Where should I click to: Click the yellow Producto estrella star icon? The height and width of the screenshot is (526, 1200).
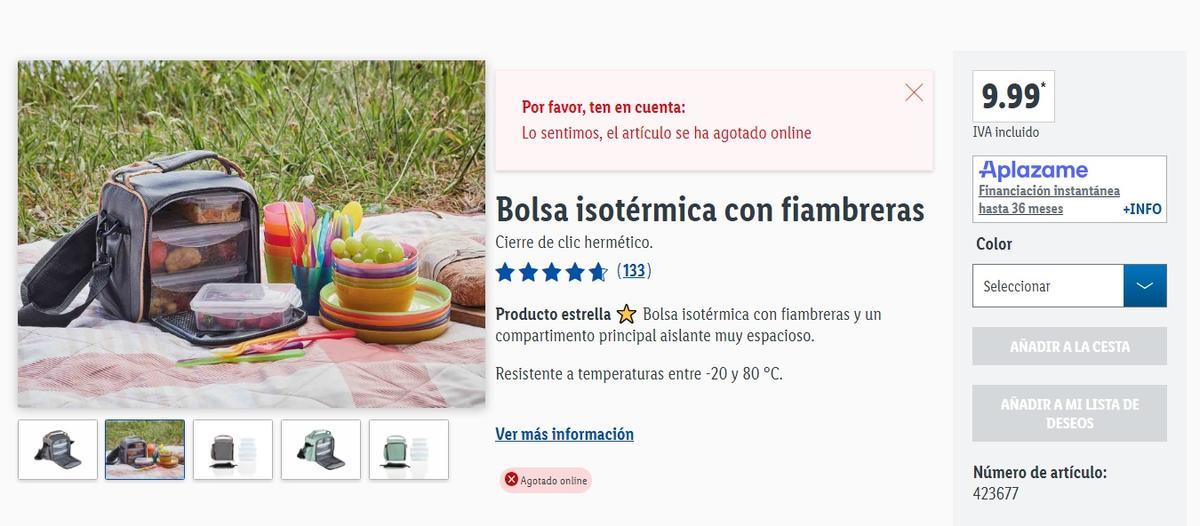[627, 314]
